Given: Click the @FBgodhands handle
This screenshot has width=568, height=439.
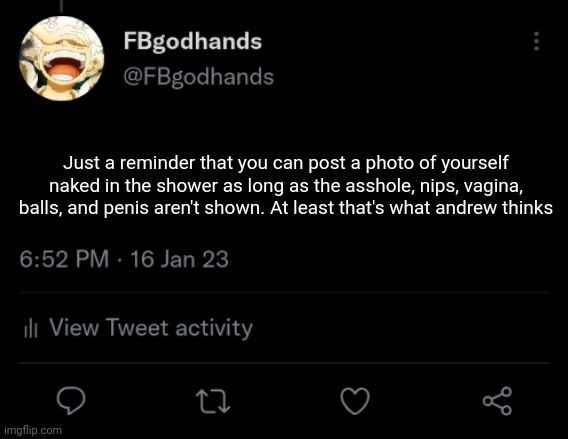Looking at the screenshot, I should click(x=199, y=78).
